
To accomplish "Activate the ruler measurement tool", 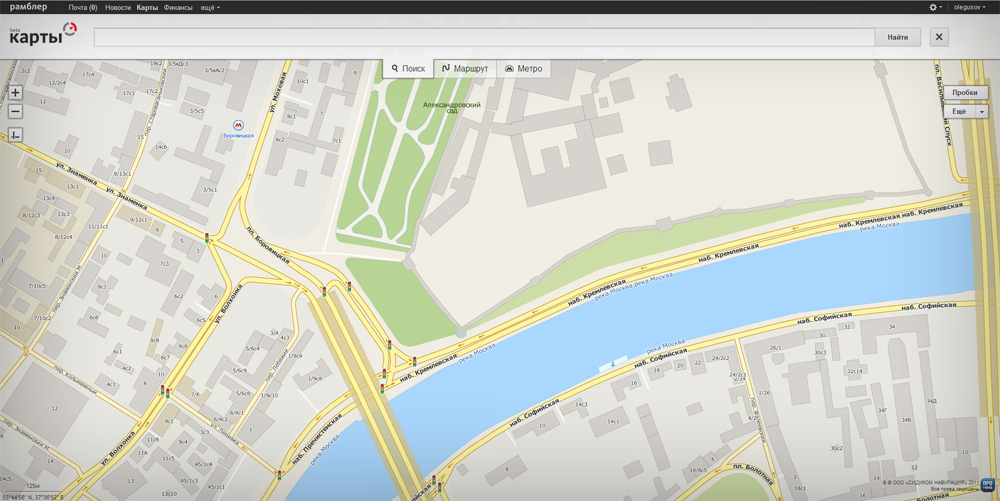I will click(x=15, y=135).
